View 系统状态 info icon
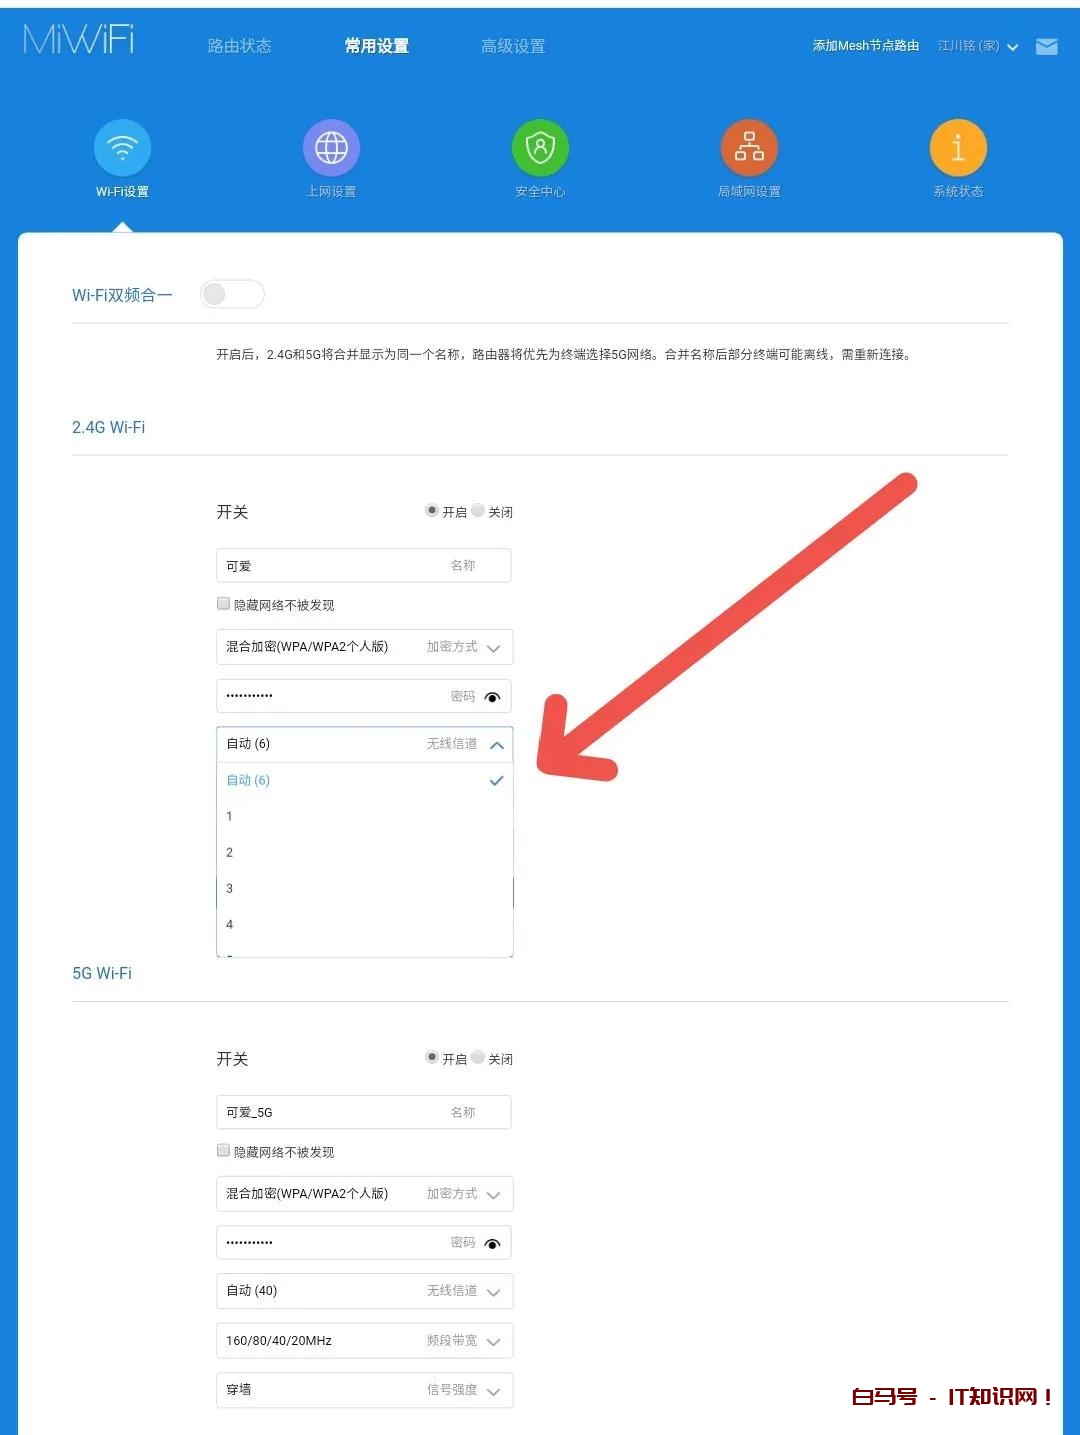 click(957, 146)
